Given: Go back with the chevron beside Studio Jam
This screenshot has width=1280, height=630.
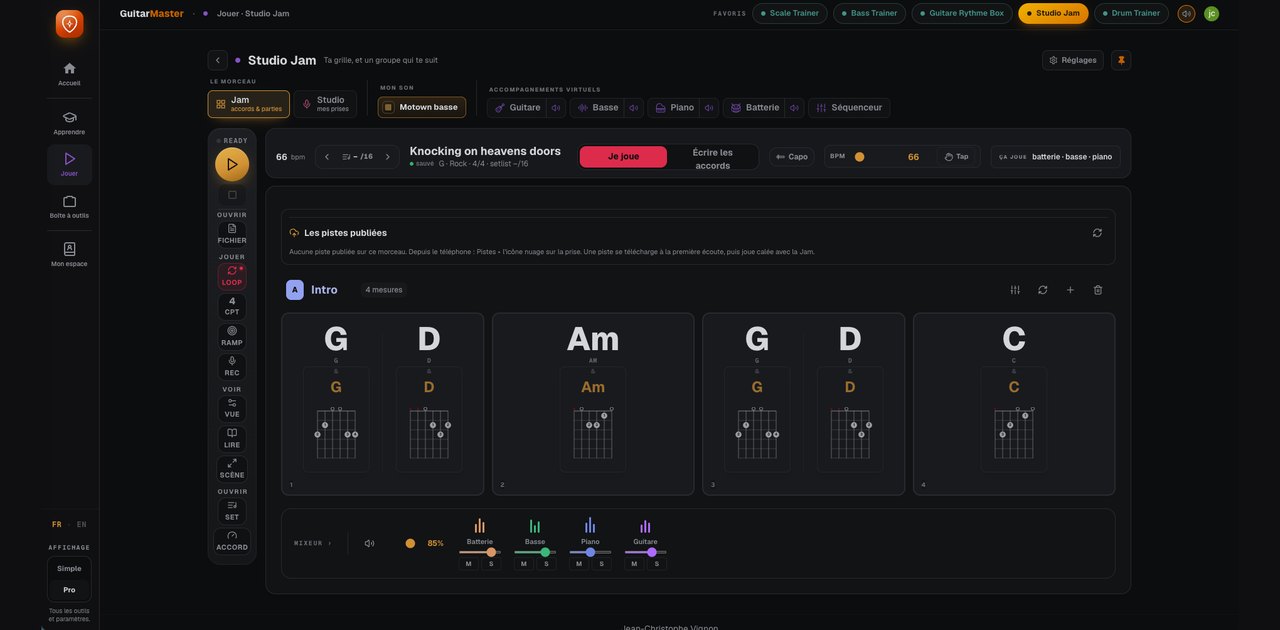Looking at the screenshot, I should click(x=218, y=60).
